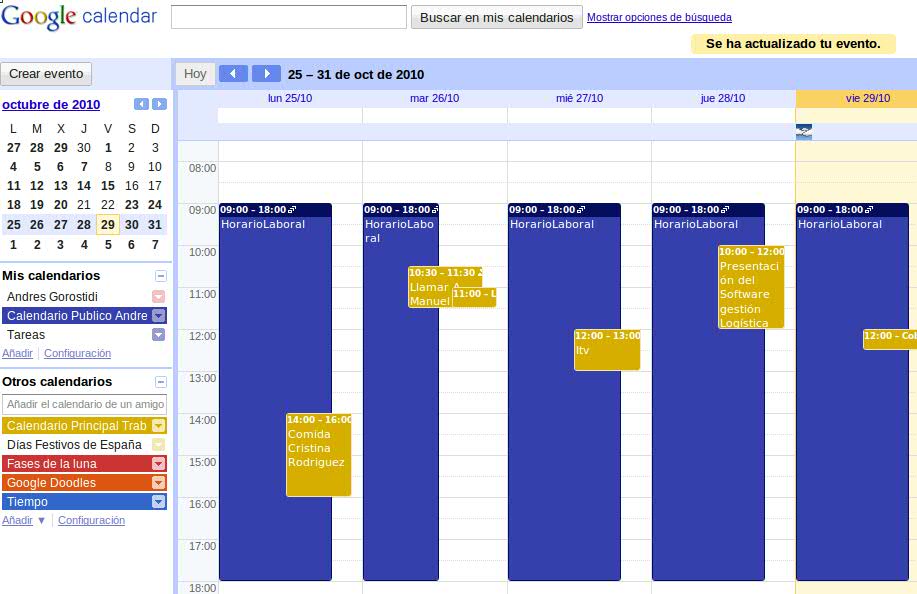Open Google Doodles calendar options arrow
The height and width of the screenshot is (594, 917).
158,483
